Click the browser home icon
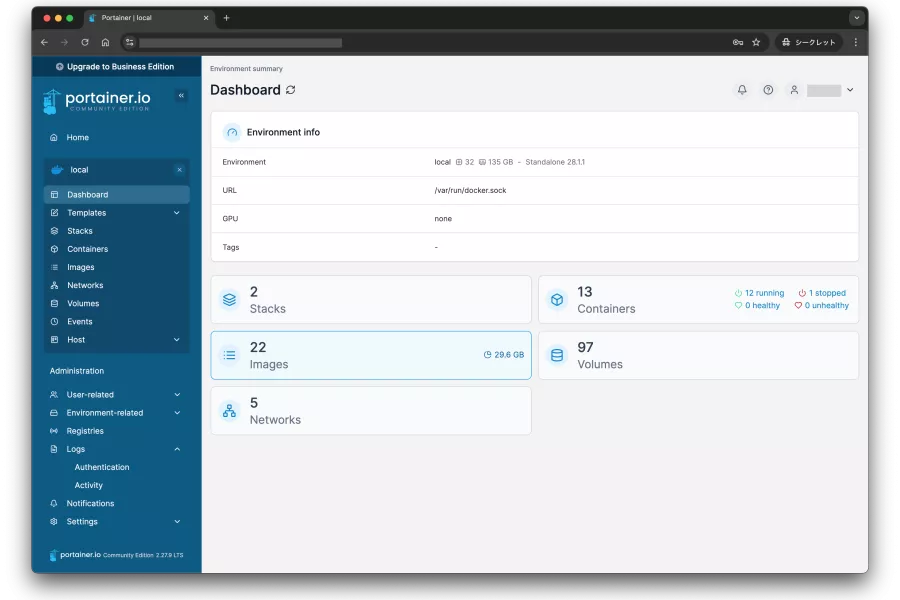Image resolution: width=900 pixels, height=600 pixels. [105, 42]
